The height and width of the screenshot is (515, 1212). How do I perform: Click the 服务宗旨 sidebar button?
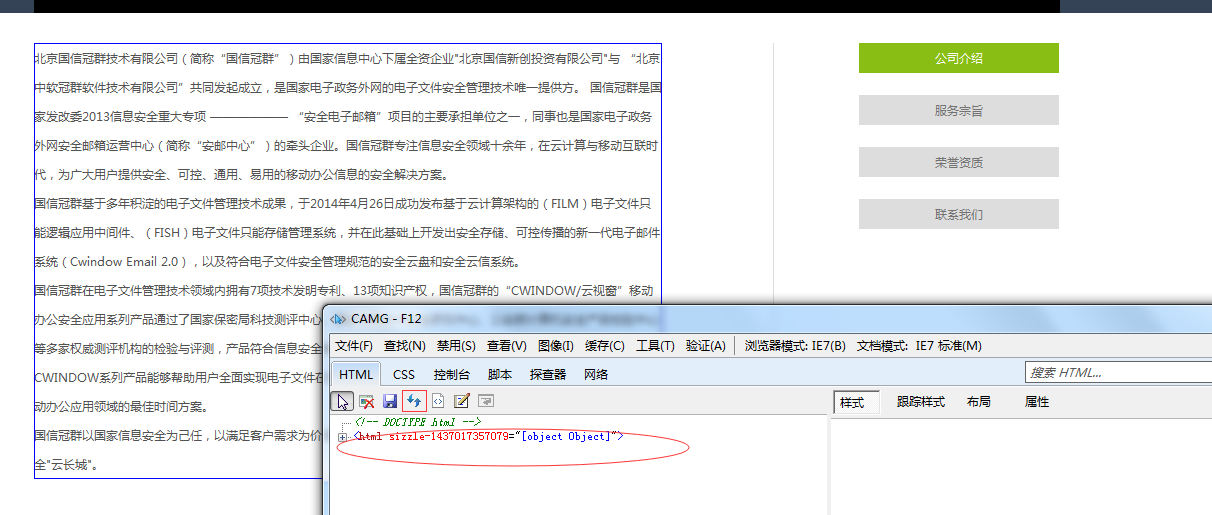(959, 110)
